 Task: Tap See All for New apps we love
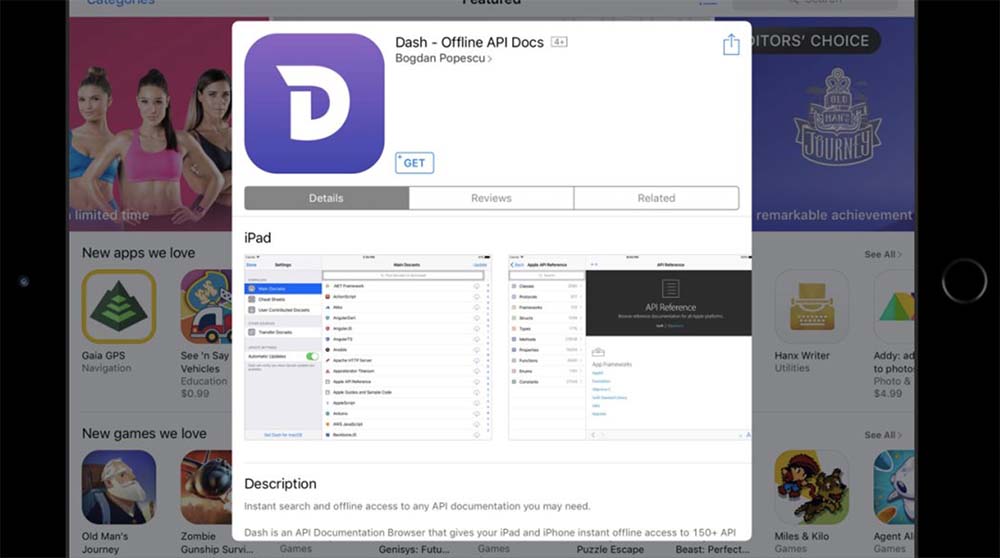883,254
